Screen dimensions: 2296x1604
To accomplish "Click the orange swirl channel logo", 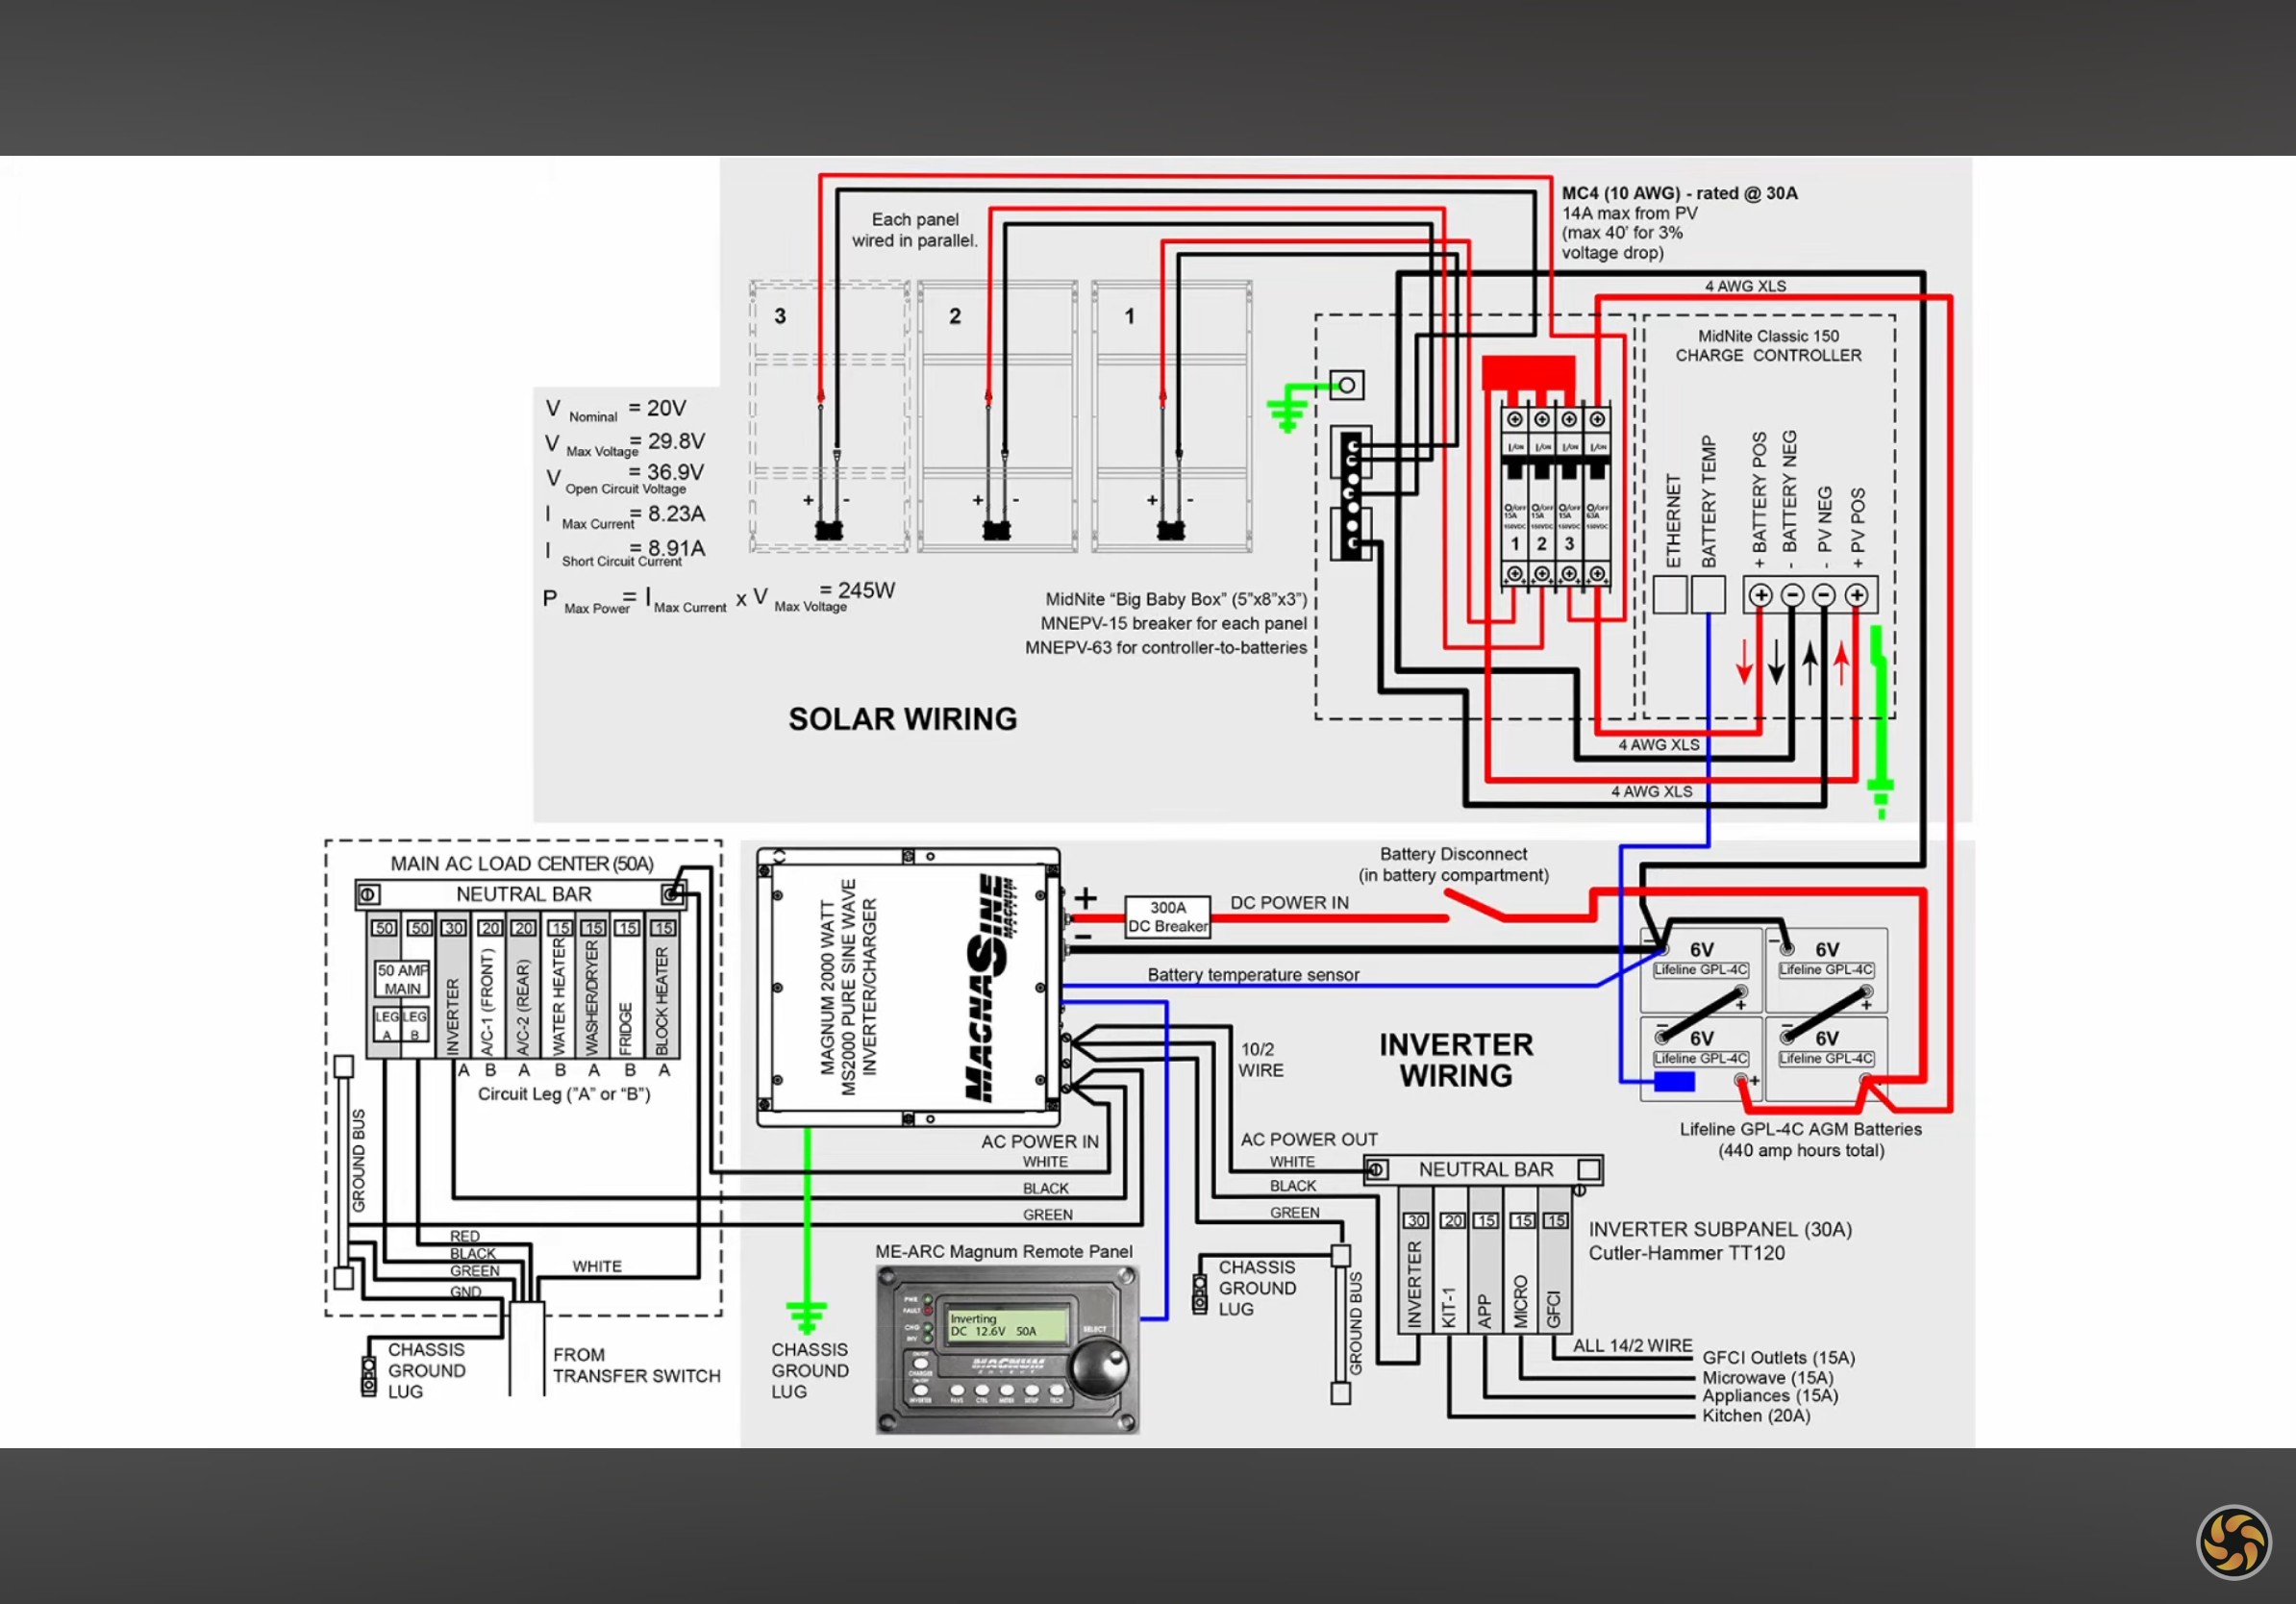I will tap(2233, 1542).
